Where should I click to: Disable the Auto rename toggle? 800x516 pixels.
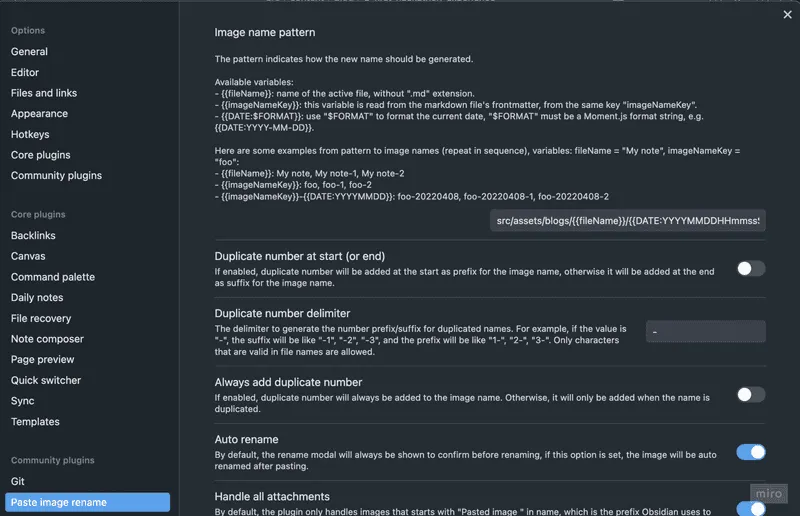[x=751, y=452]
